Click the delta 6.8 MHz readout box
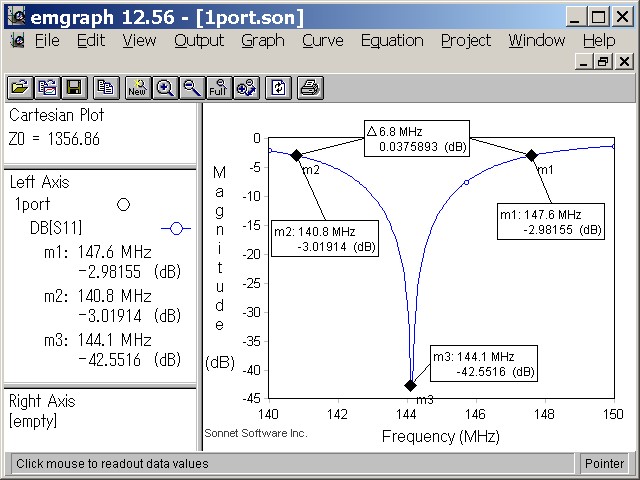640x480 pixels. coord(417,138)
